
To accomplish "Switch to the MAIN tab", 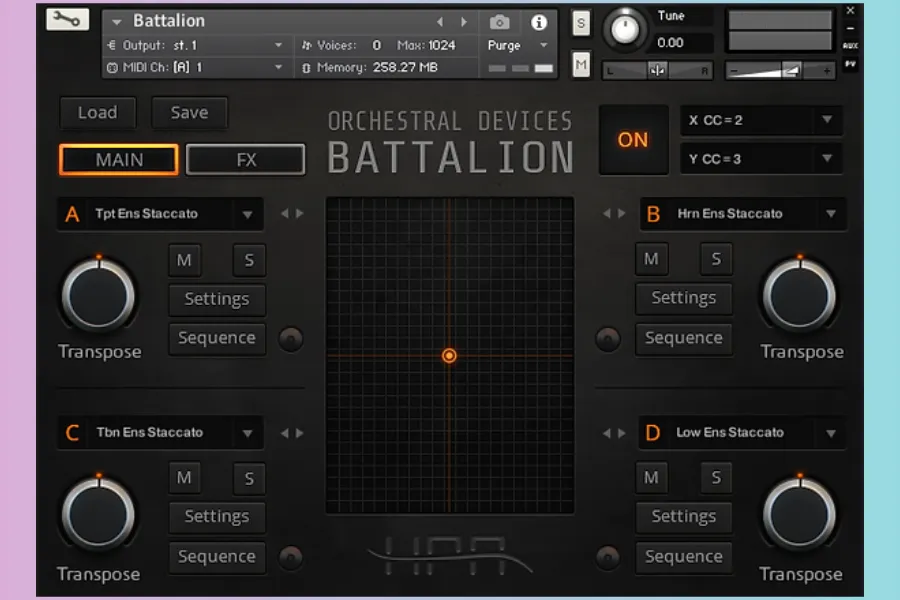I will click(x=119, y=160).
